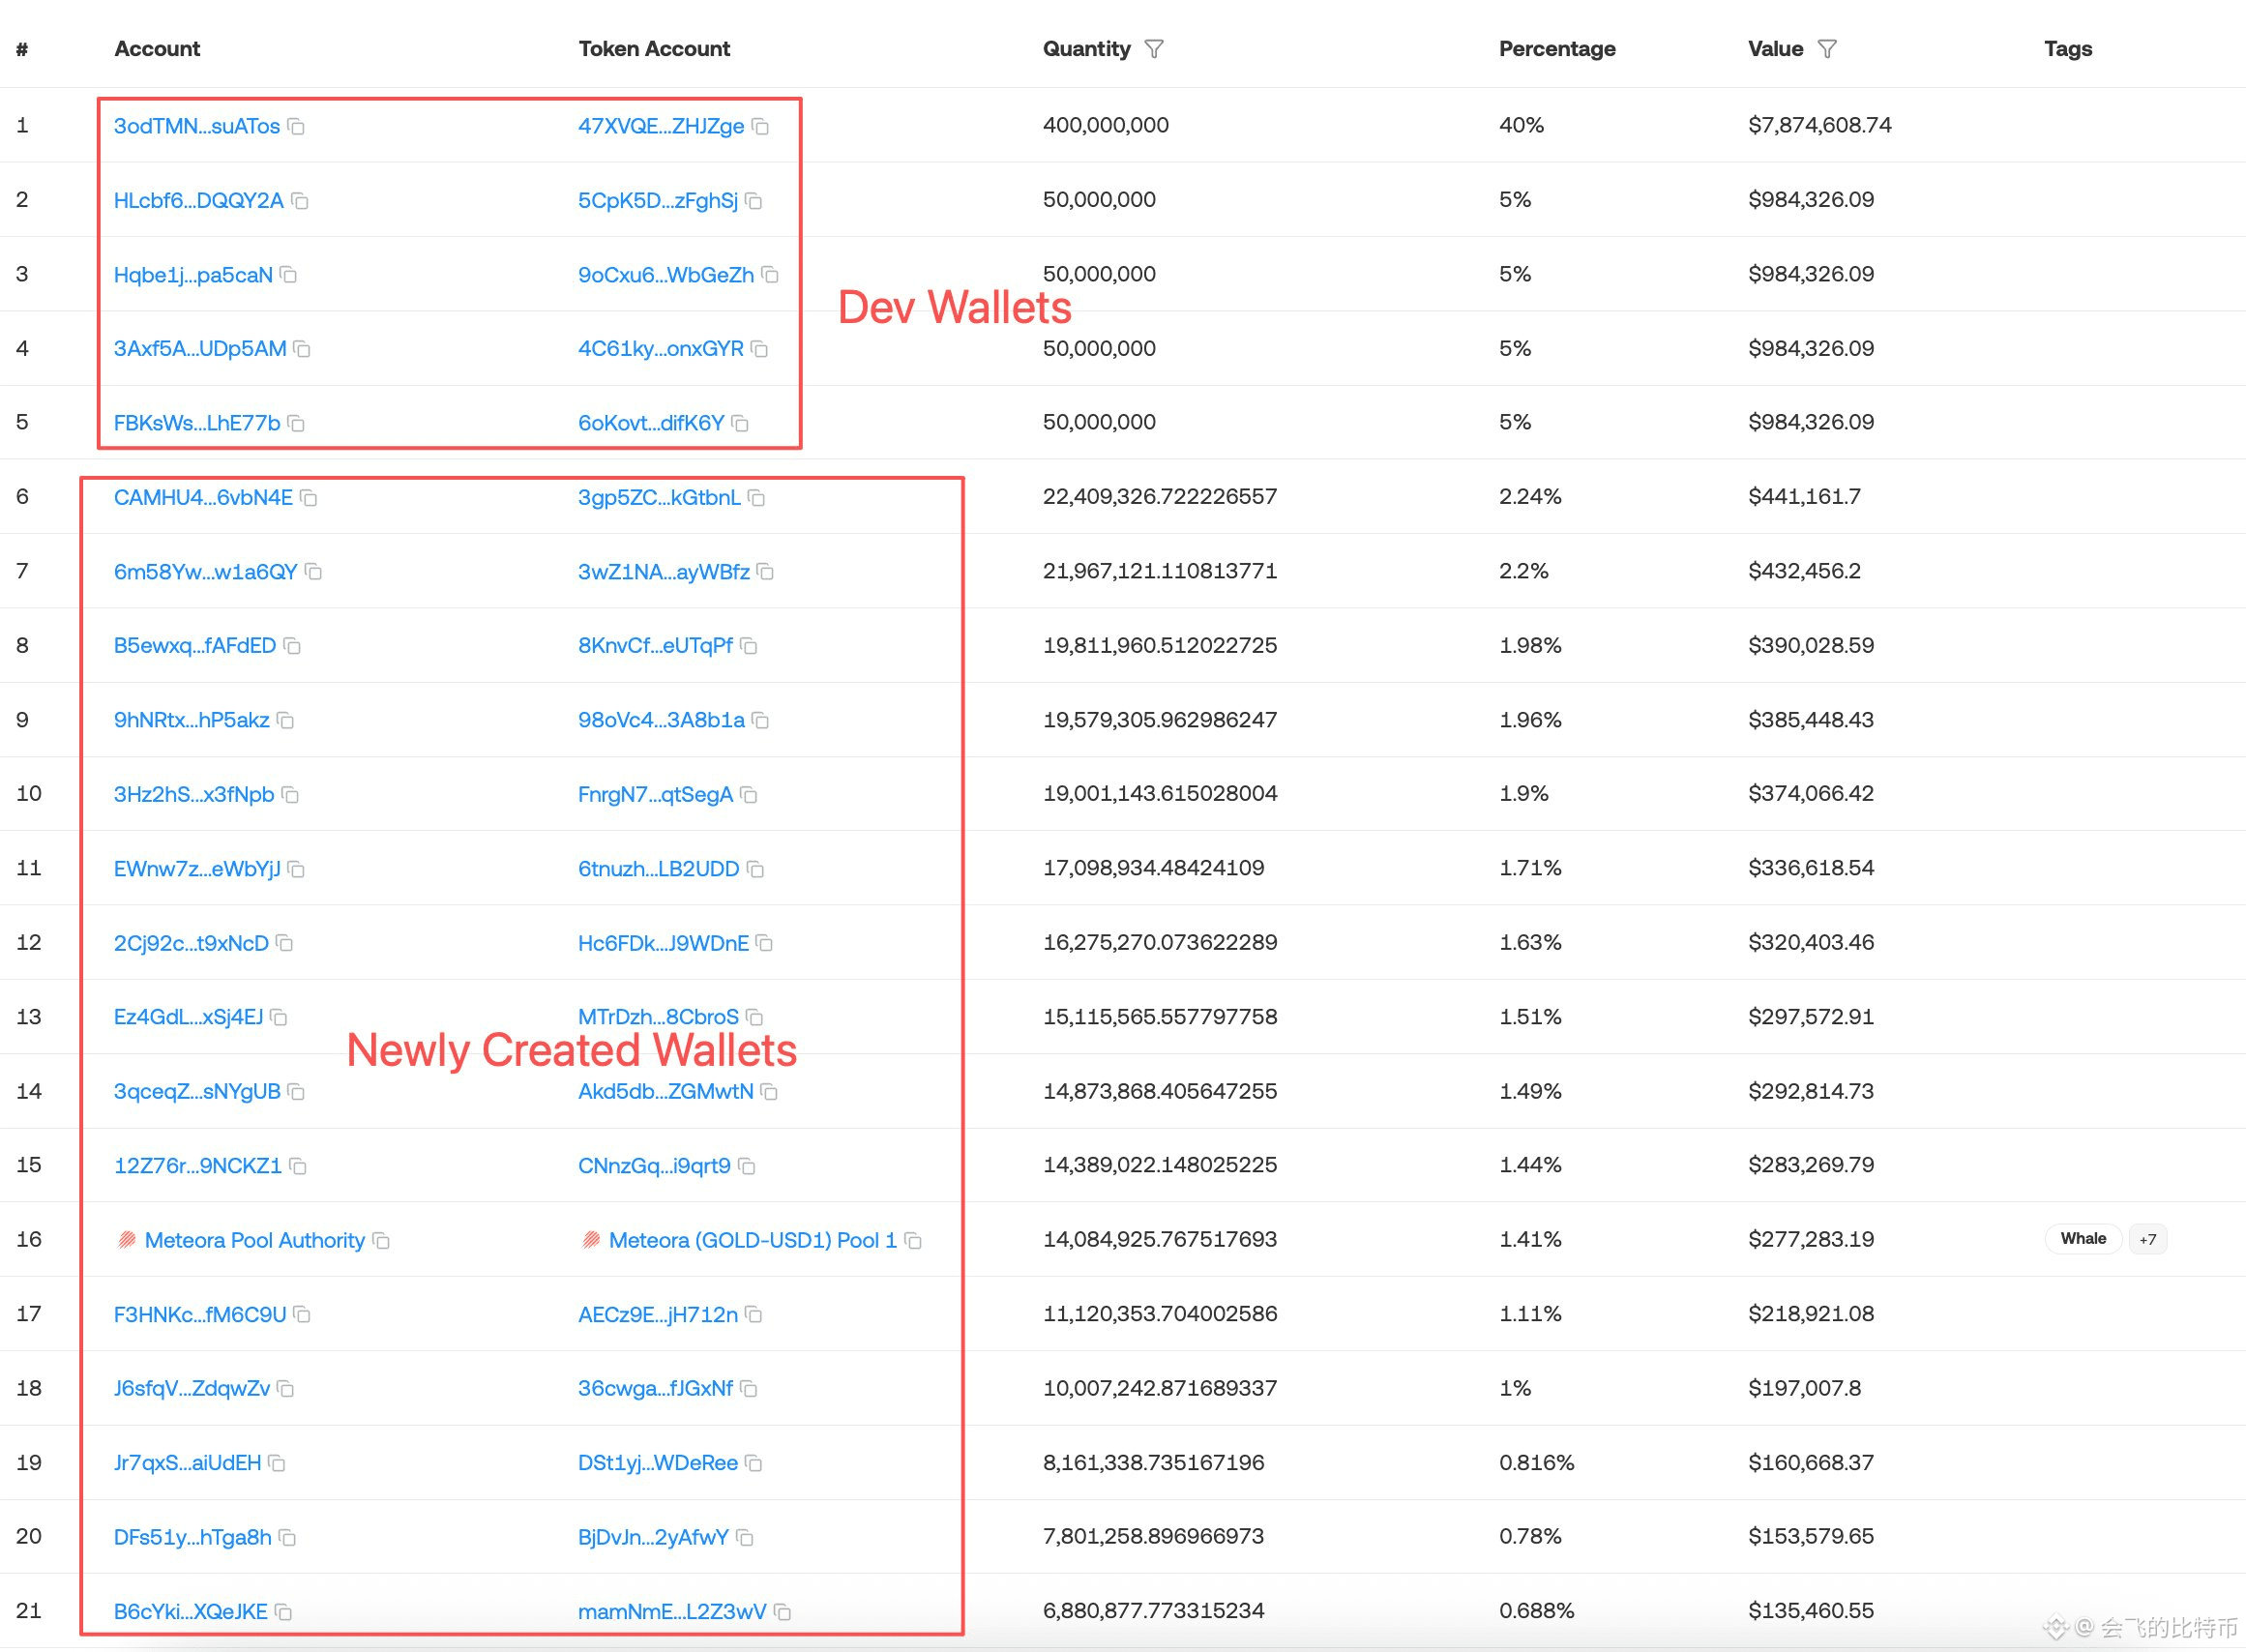The image size is (2246, 1652).
Task: Open token account 36cwga...fJGxNf
Action: click(655, 1388)
